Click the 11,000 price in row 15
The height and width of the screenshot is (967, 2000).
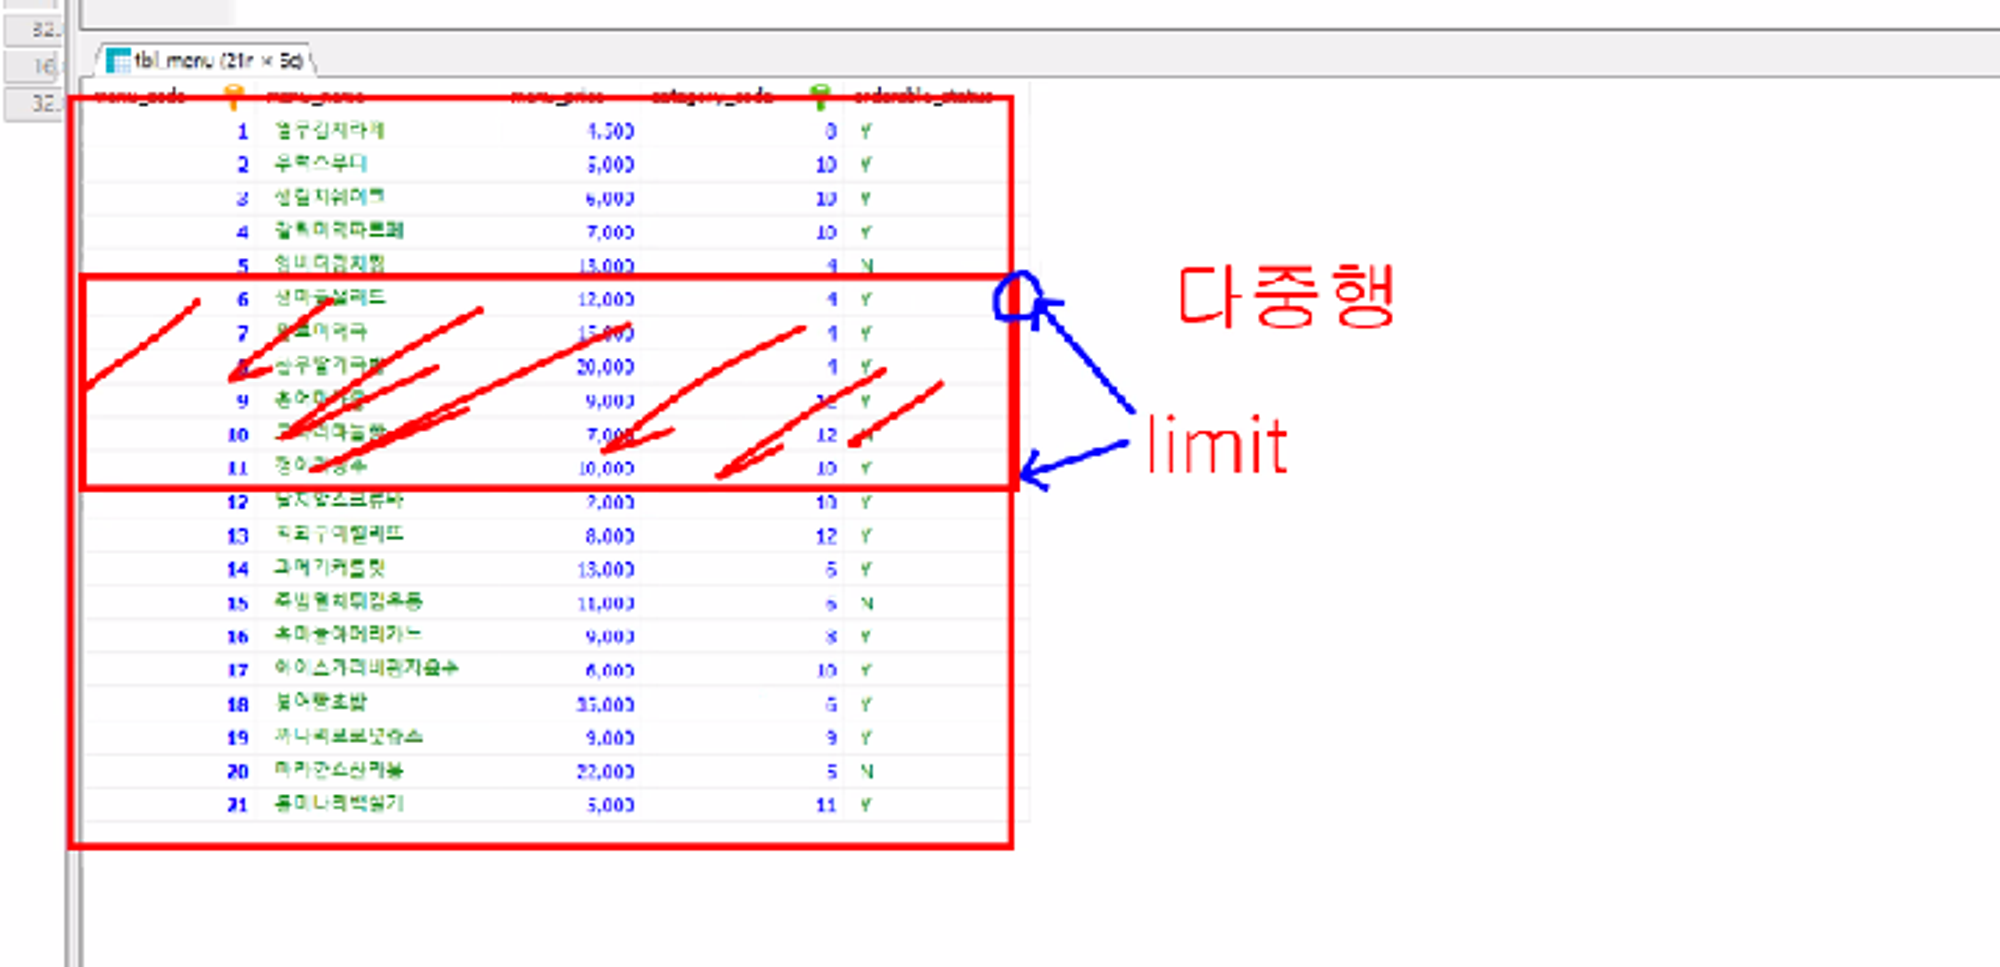point(606,603)
